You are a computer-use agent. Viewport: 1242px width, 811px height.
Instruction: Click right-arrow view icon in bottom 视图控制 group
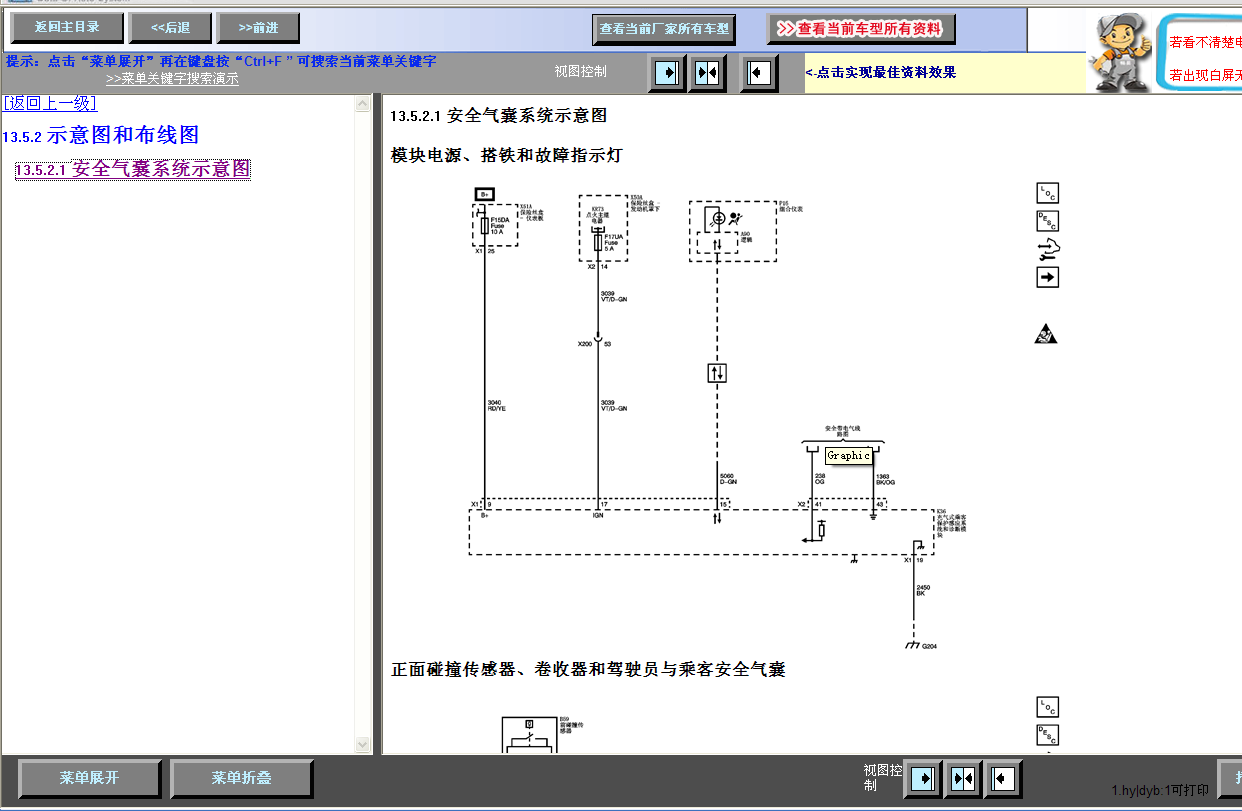pos(923,778)
